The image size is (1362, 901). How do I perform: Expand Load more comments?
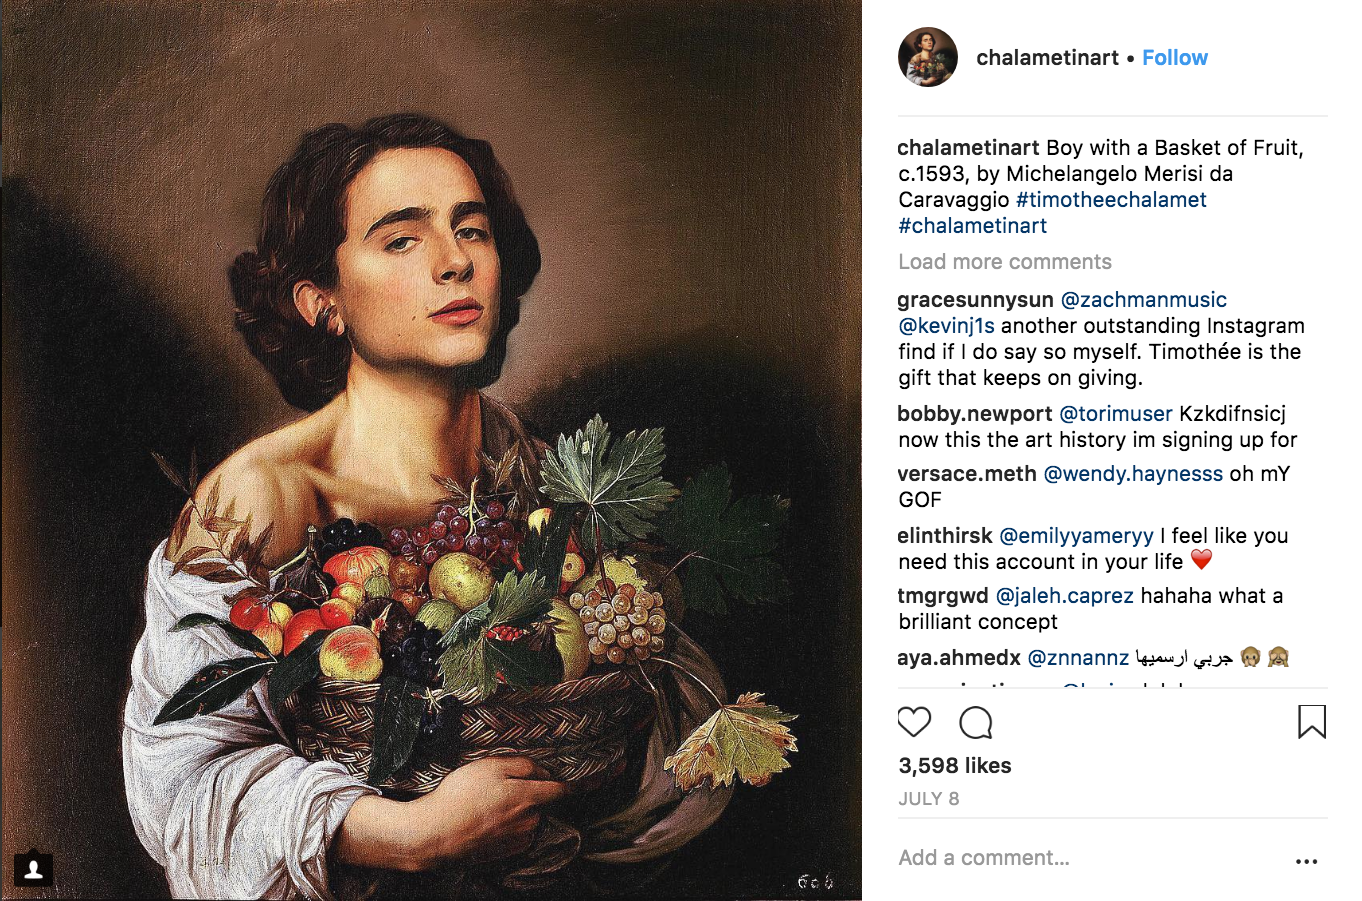pyautogui.click(x=1004, y=262)
